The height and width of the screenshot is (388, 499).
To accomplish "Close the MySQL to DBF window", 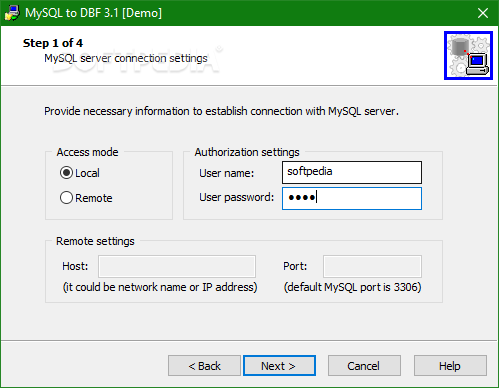I will (483, 13).
